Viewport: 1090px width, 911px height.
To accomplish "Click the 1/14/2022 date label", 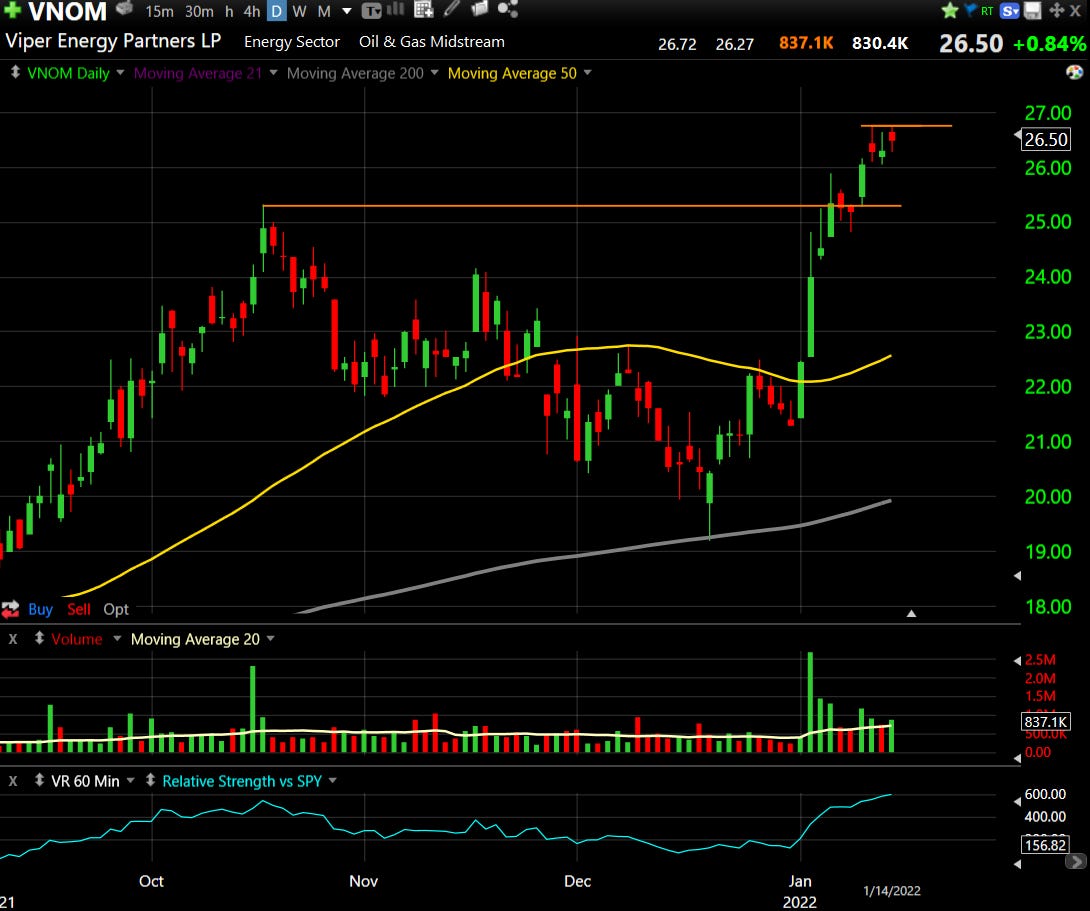I will 892,891.
